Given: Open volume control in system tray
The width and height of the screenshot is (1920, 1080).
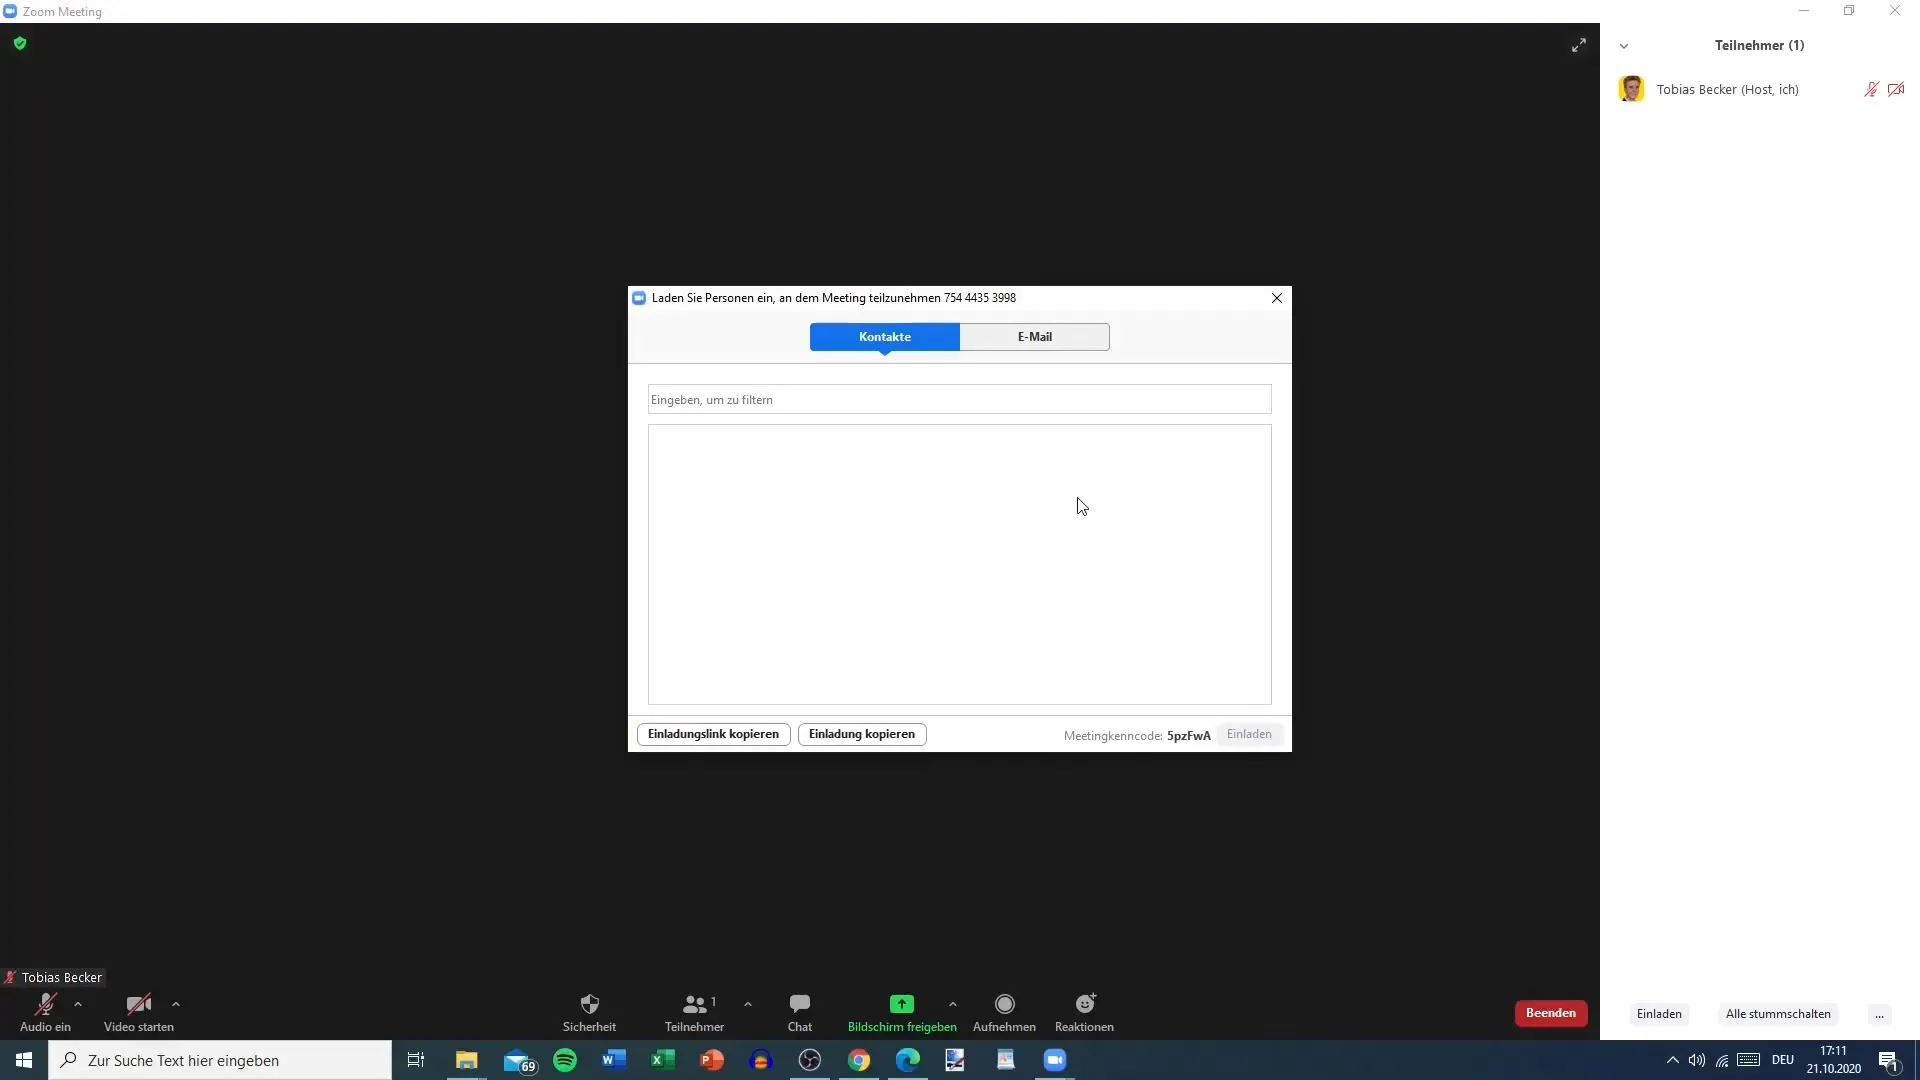Looking at the screenshot, I should point(1697,1060).
